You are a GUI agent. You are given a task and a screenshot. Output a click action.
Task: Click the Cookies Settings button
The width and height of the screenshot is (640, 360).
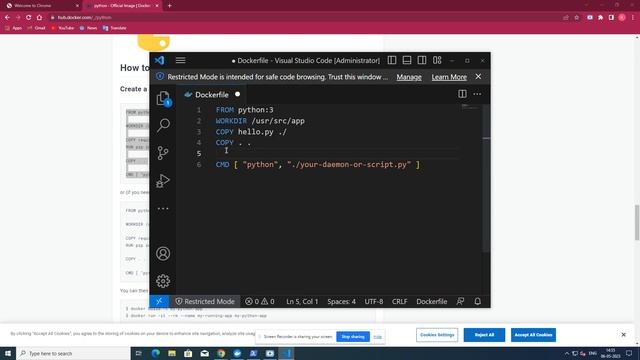pos(437,335)
